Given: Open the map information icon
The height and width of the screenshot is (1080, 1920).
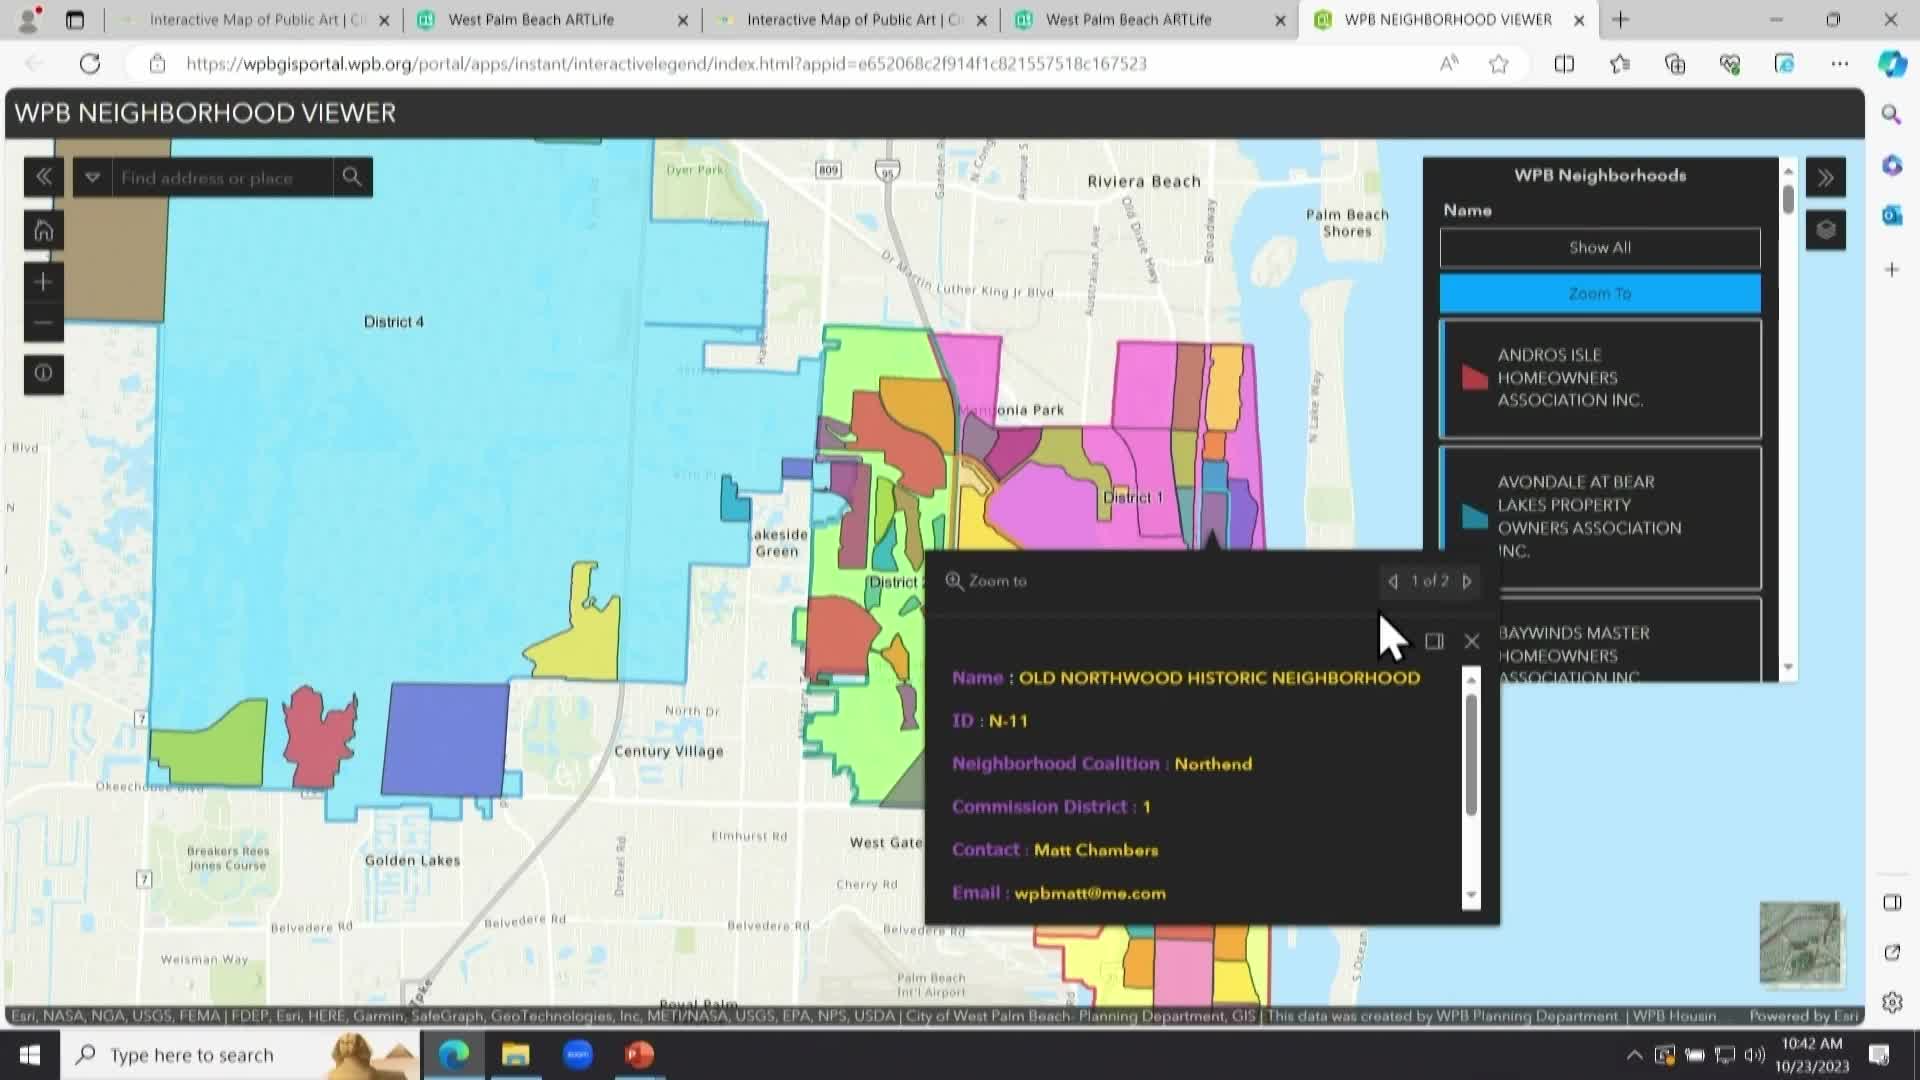Looking at the screenshot, I should pos(43,374).
